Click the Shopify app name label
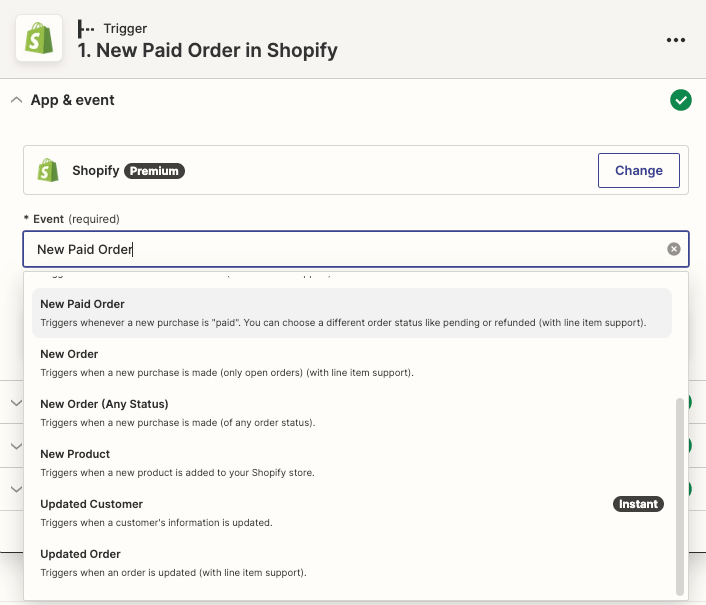The image size is (706, 605). (x=95, y=171)
